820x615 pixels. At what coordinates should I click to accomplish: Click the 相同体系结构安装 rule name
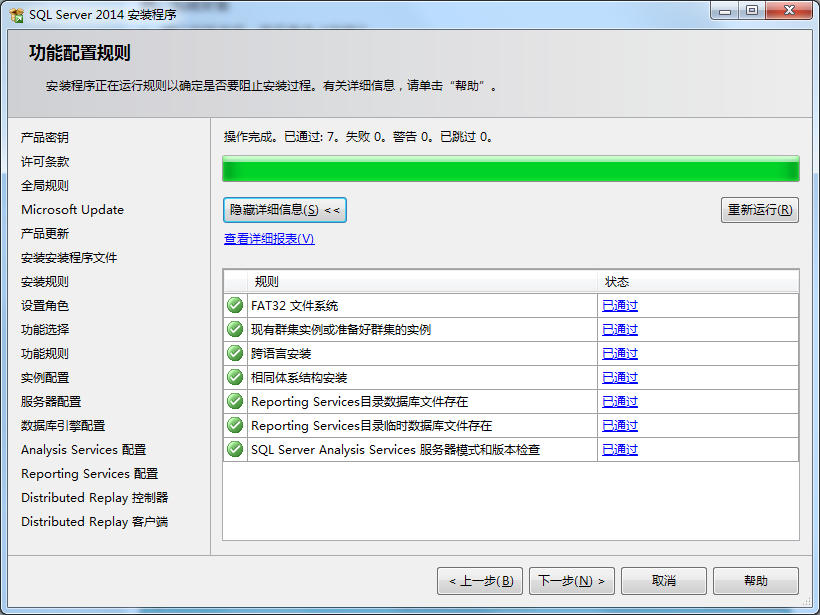point(299,378)
